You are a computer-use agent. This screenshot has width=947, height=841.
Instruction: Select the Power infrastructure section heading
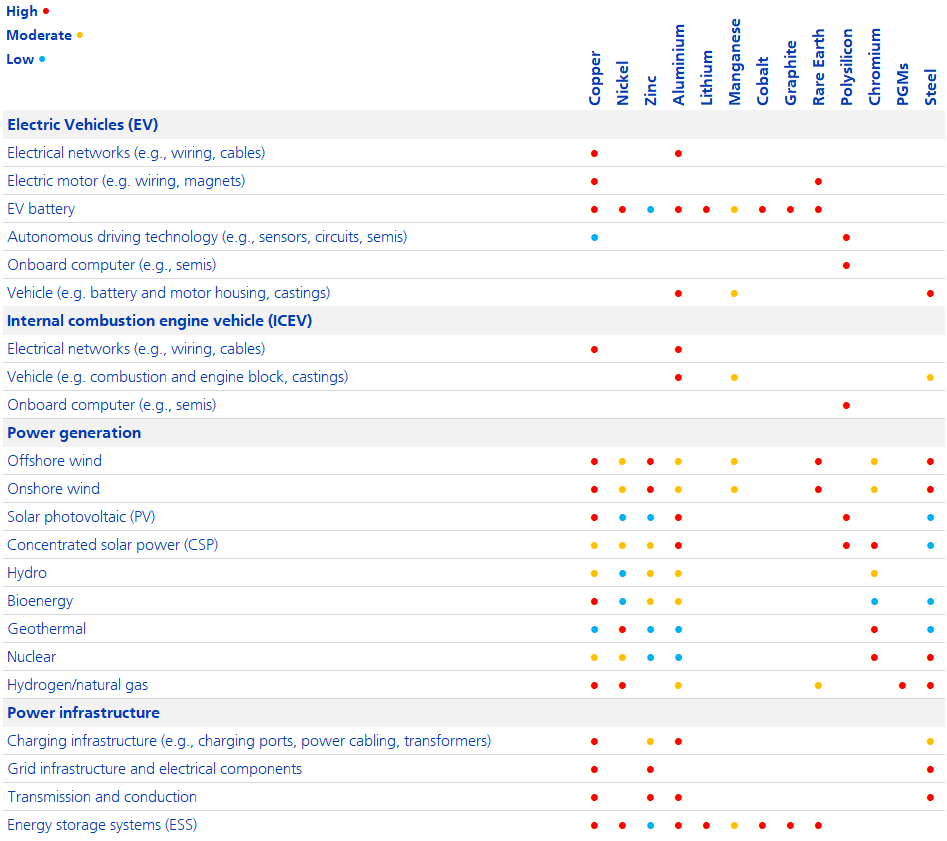pyautogui.click(x=83, y=713)
